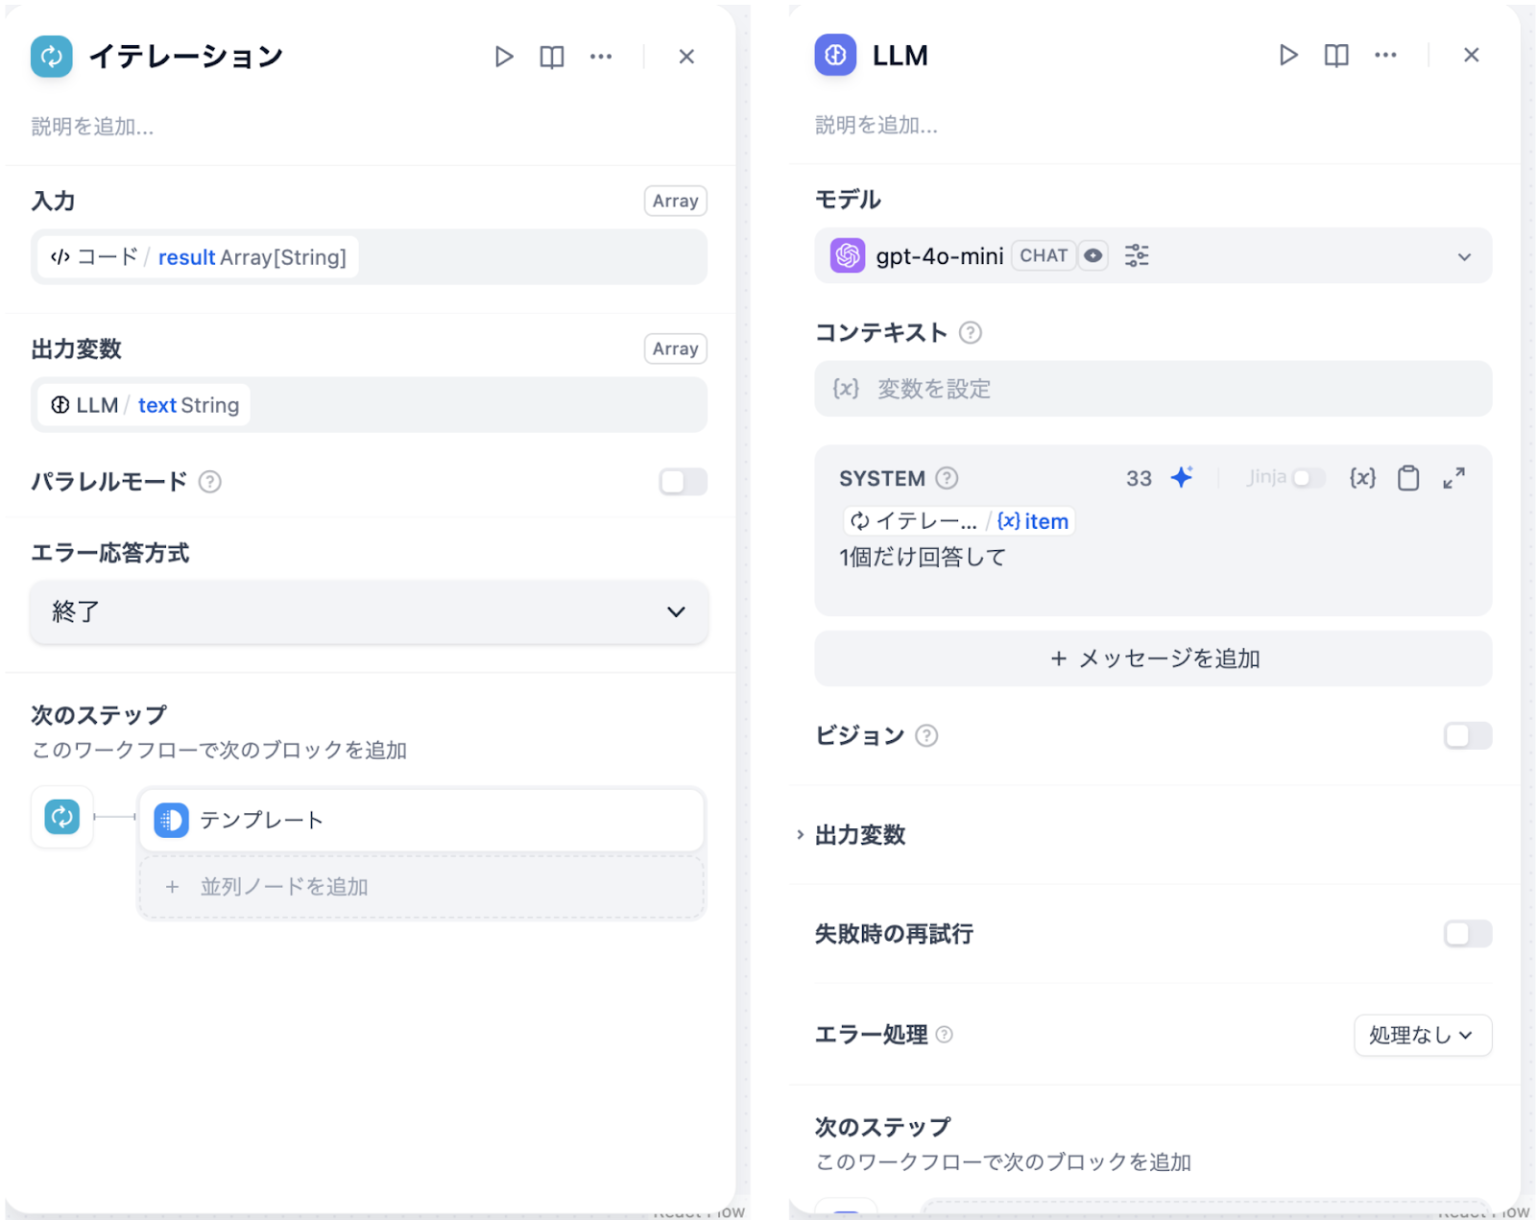Open the more options menu on イテレーション panel

[x=601, y=57]
